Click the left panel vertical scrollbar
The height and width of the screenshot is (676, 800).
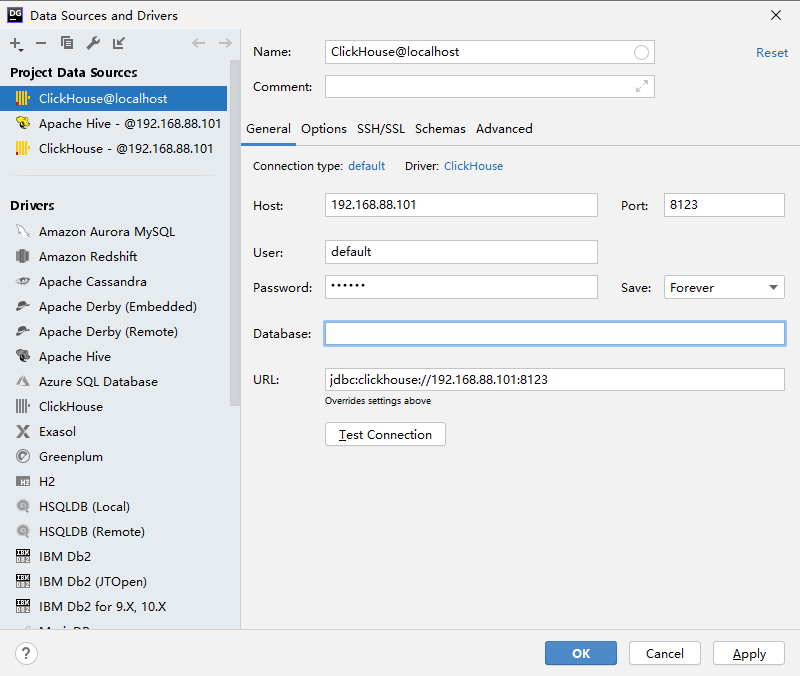coord(235,233)
